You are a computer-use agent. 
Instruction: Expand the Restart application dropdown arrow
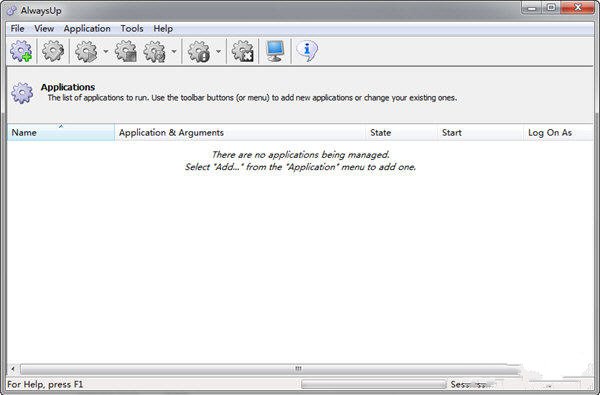174,51
